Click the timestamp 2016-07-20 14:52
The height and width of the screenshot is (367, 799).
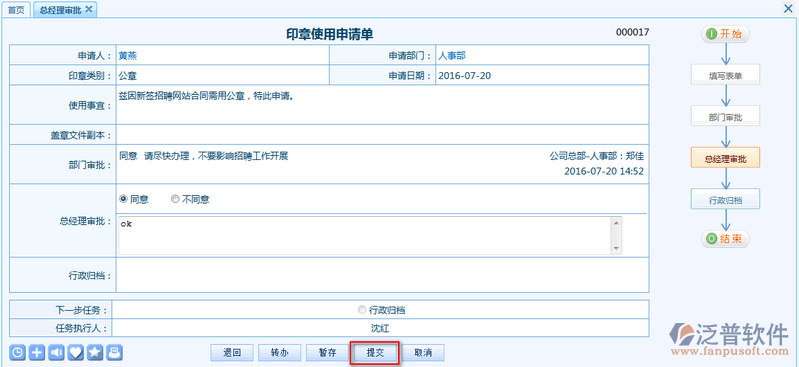604,171
